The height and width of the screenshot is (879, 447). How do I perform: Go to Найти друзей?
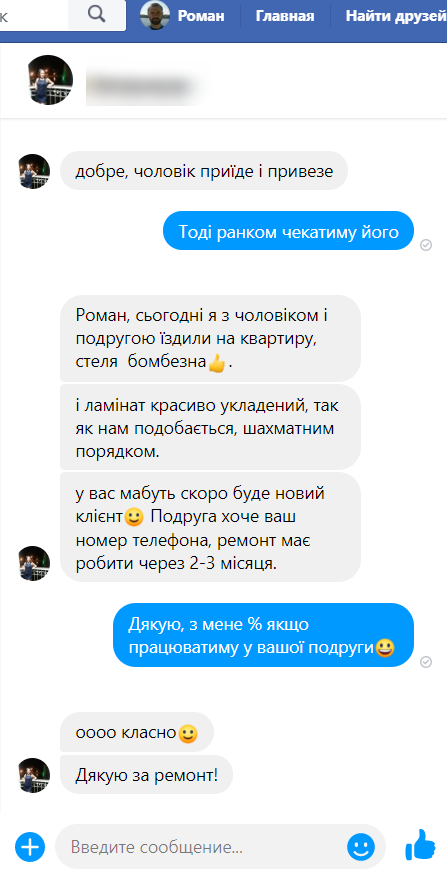click(396, 16)
